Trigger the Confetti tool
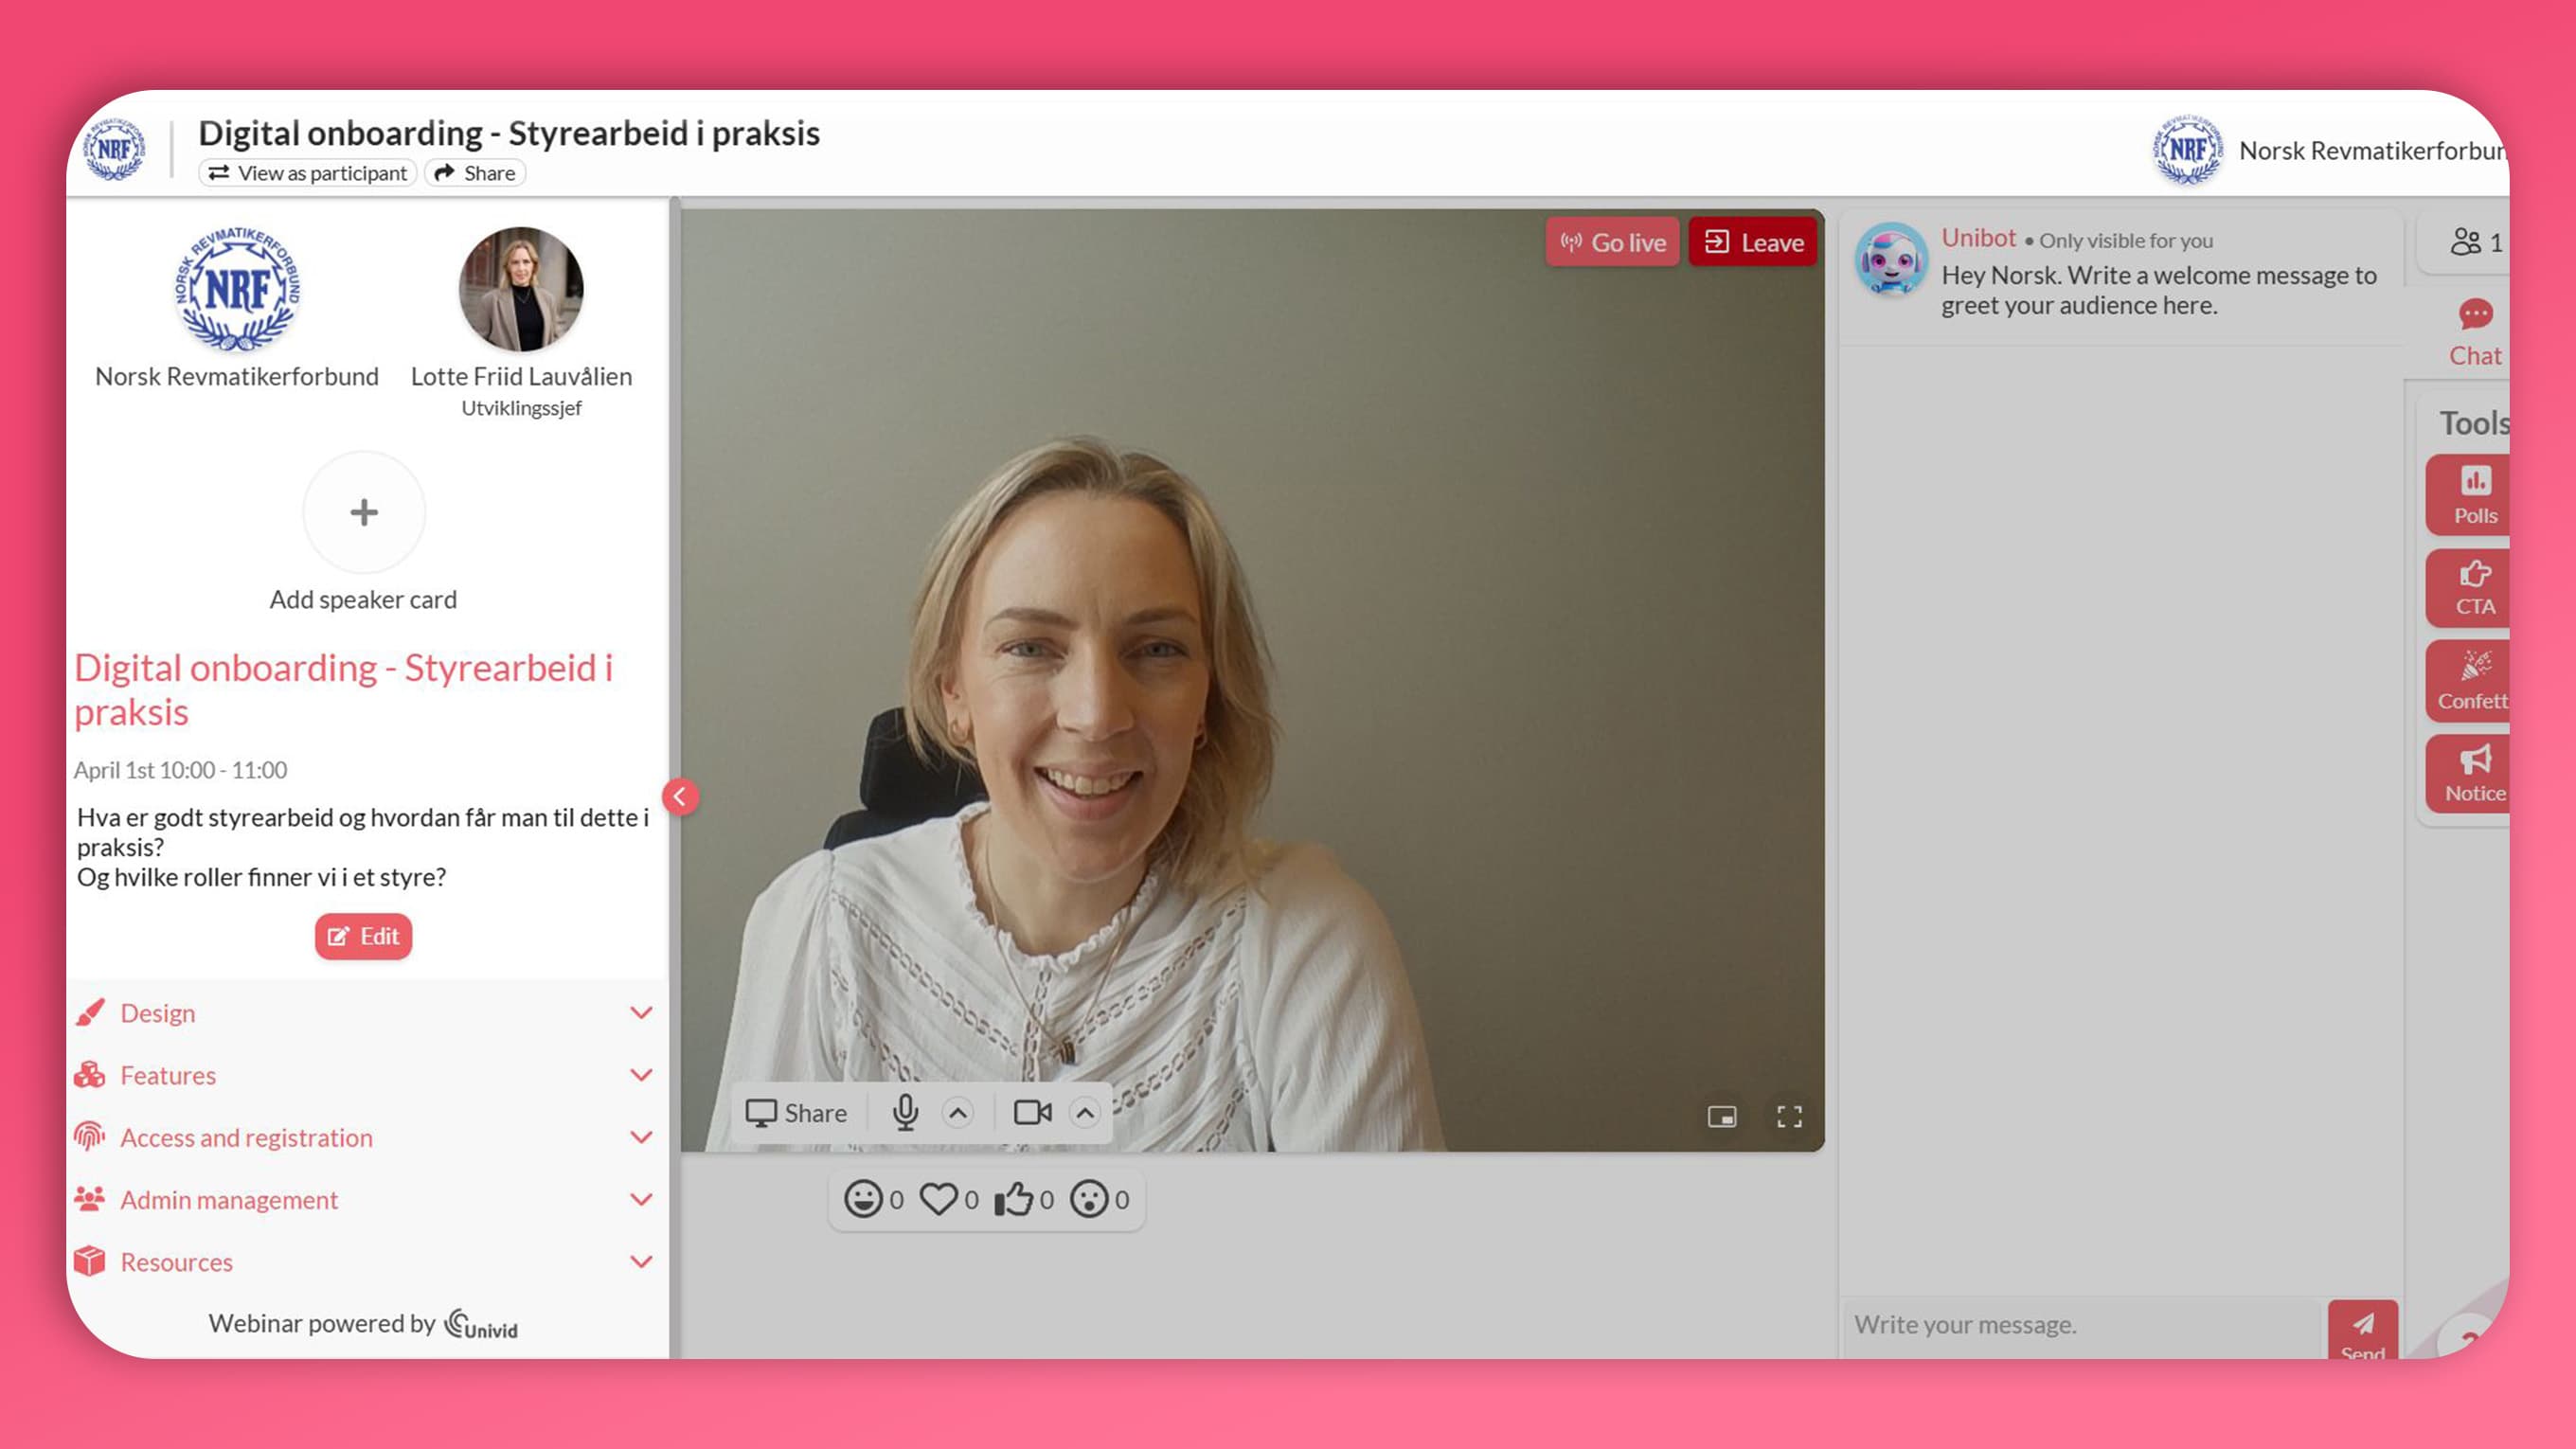The width and height of the screenshot is (2576, 1449). click(2474, 681)
